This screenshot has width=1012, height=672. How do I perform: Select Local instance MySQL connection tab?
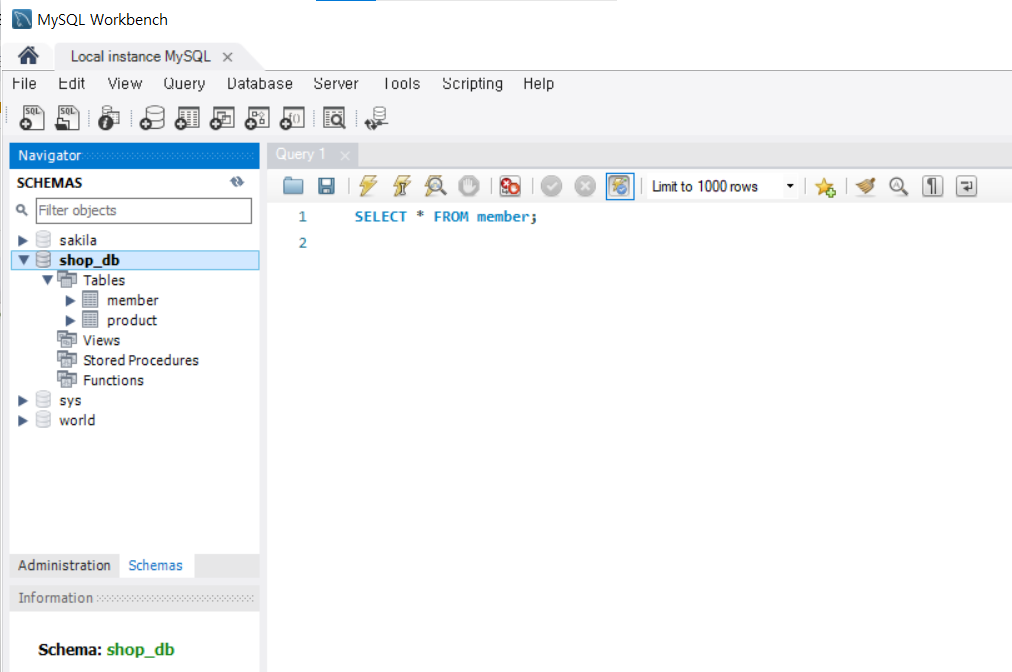[x=141, y=56]
